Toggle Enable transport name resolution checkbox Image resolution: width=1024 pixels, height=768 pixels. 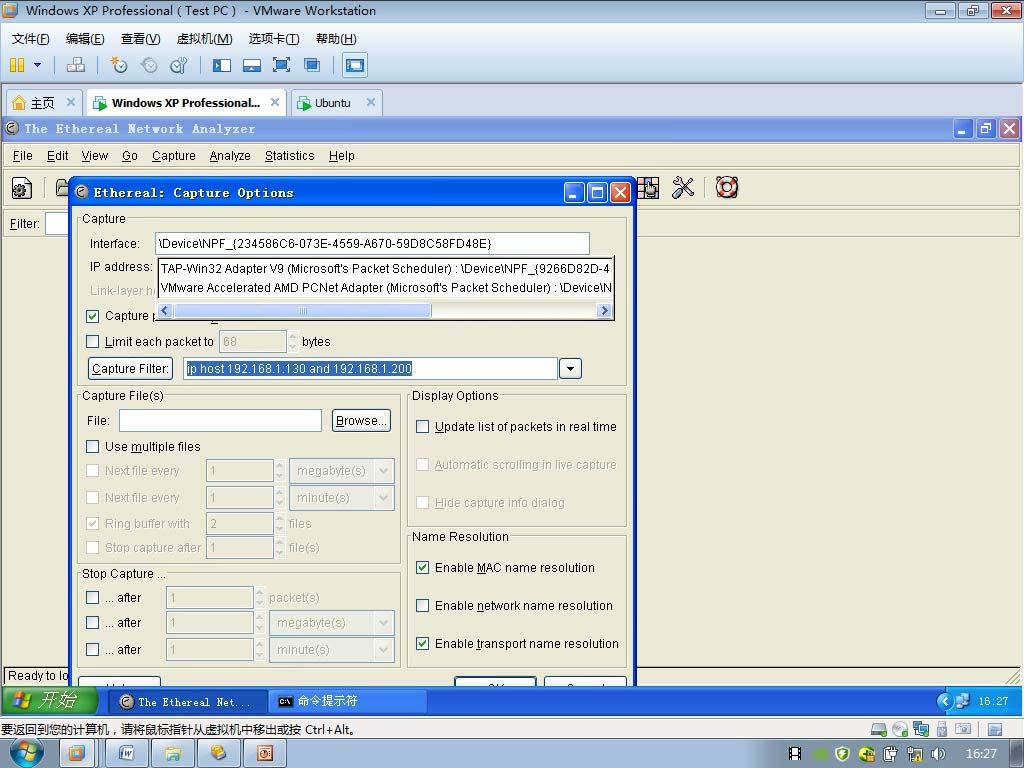[423, 643]
